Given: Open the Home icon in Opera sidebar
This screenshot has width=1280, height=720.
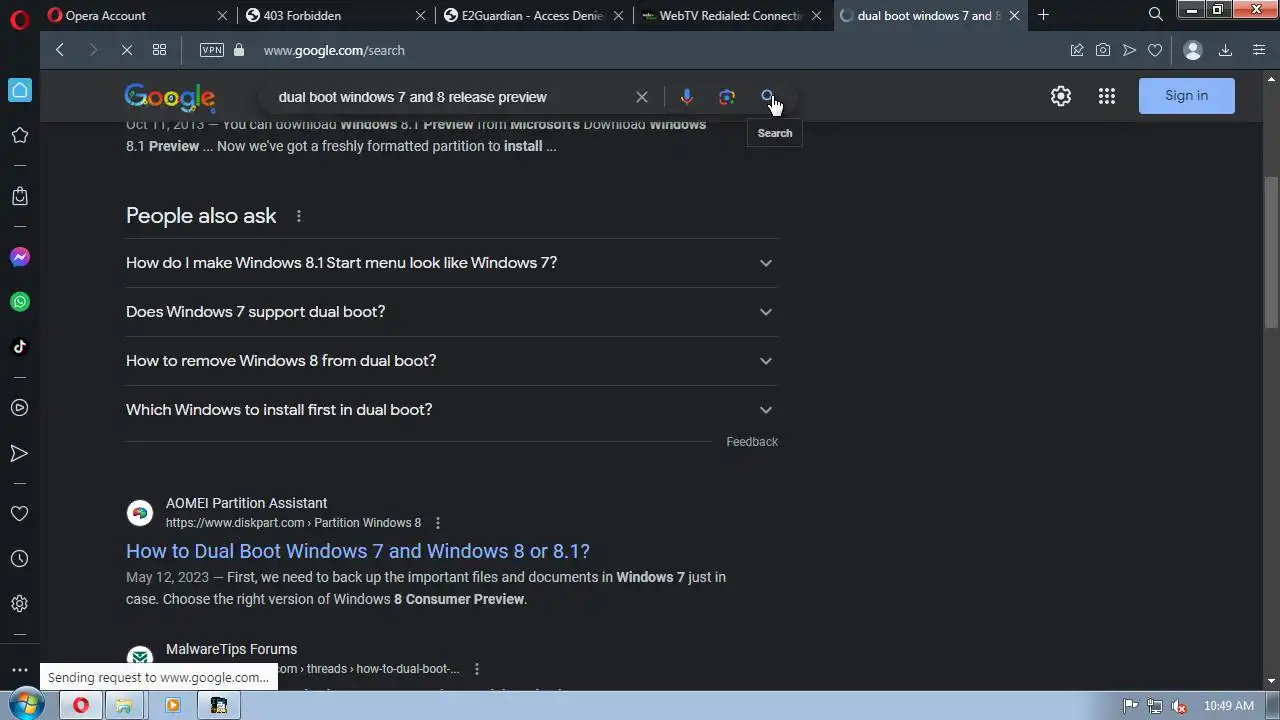Looking at the screenshot, I should coord(20,90).
